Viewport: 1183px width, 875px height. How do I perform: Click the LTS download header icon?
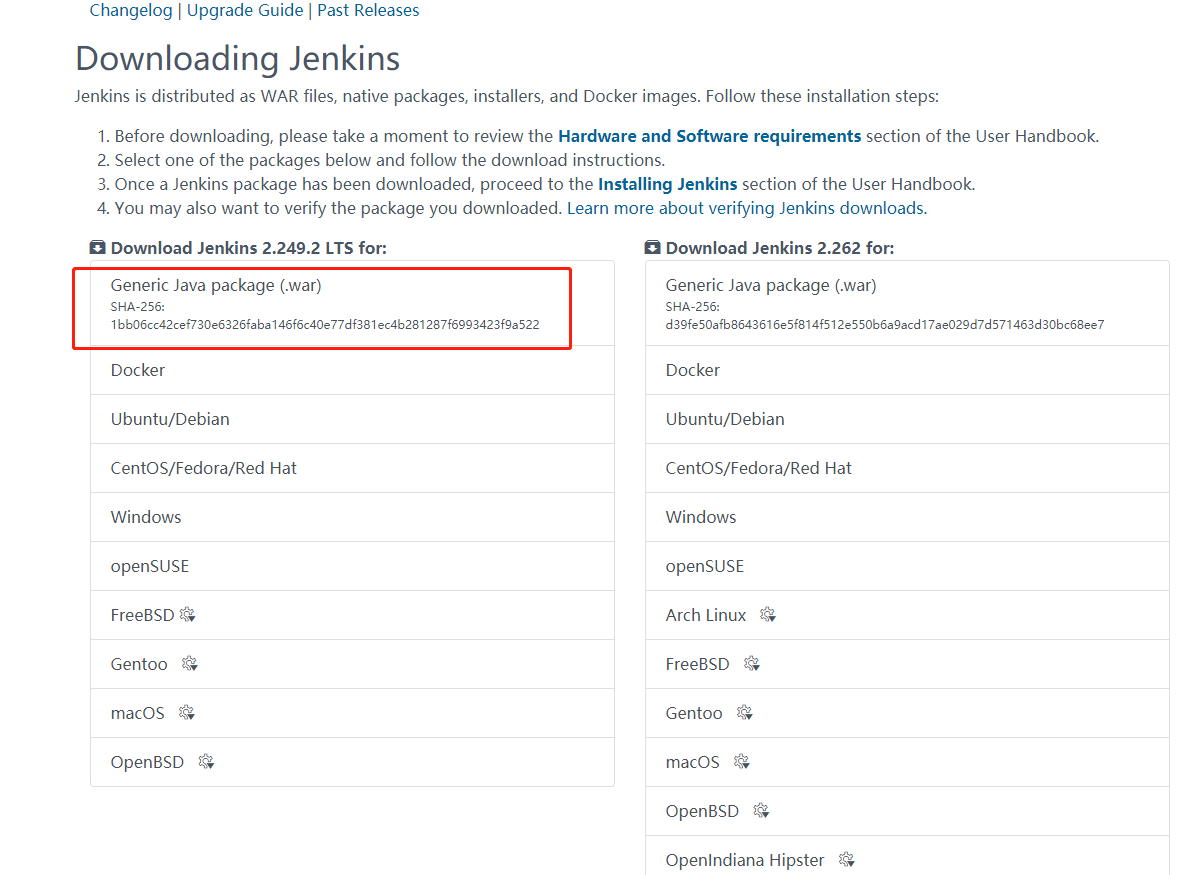pos(97,247)
